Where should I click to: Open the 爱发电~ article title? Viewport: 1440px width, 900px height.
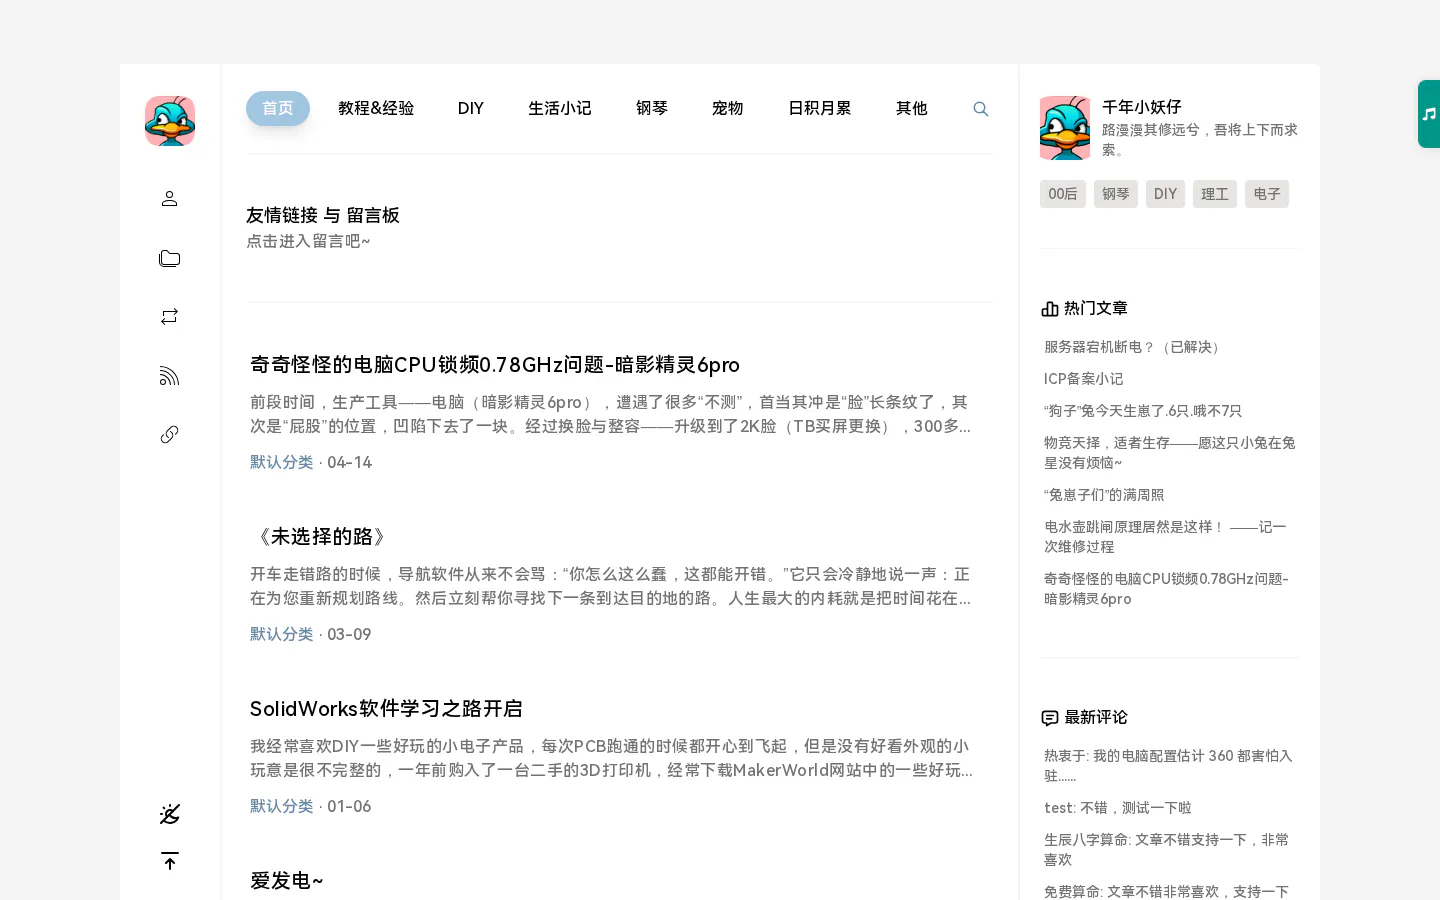[287, 881]
